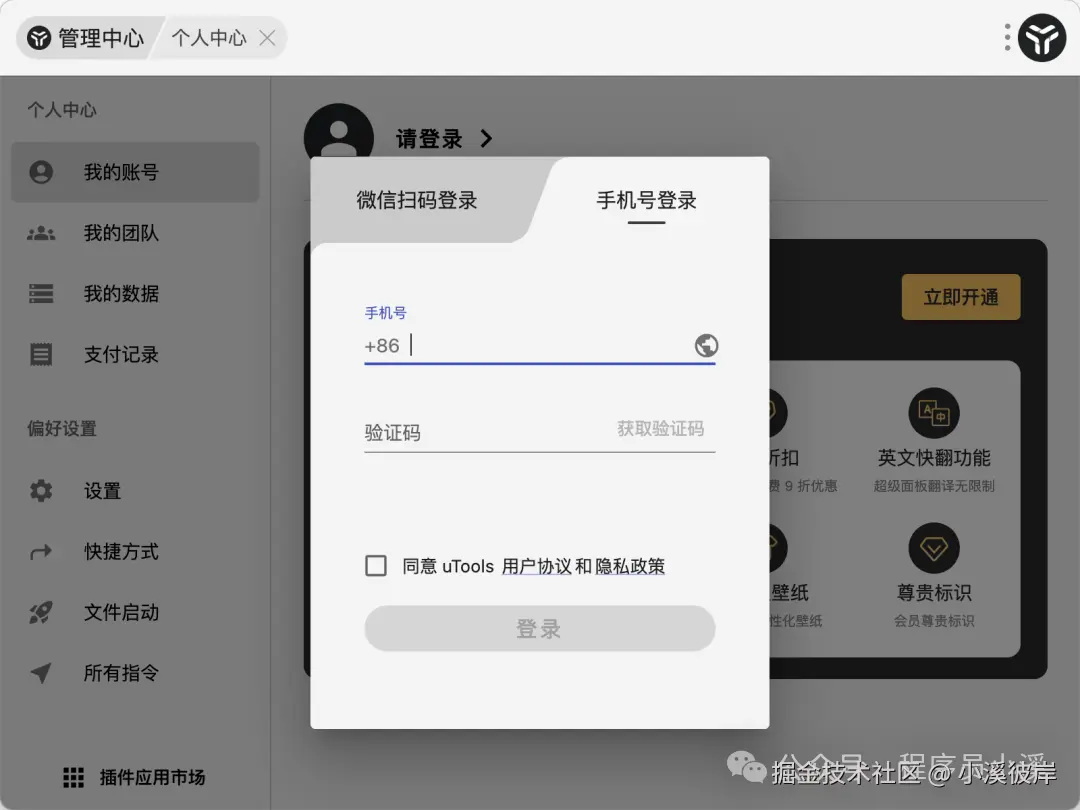Click the uTools logo at top right

click(1042, 38)
